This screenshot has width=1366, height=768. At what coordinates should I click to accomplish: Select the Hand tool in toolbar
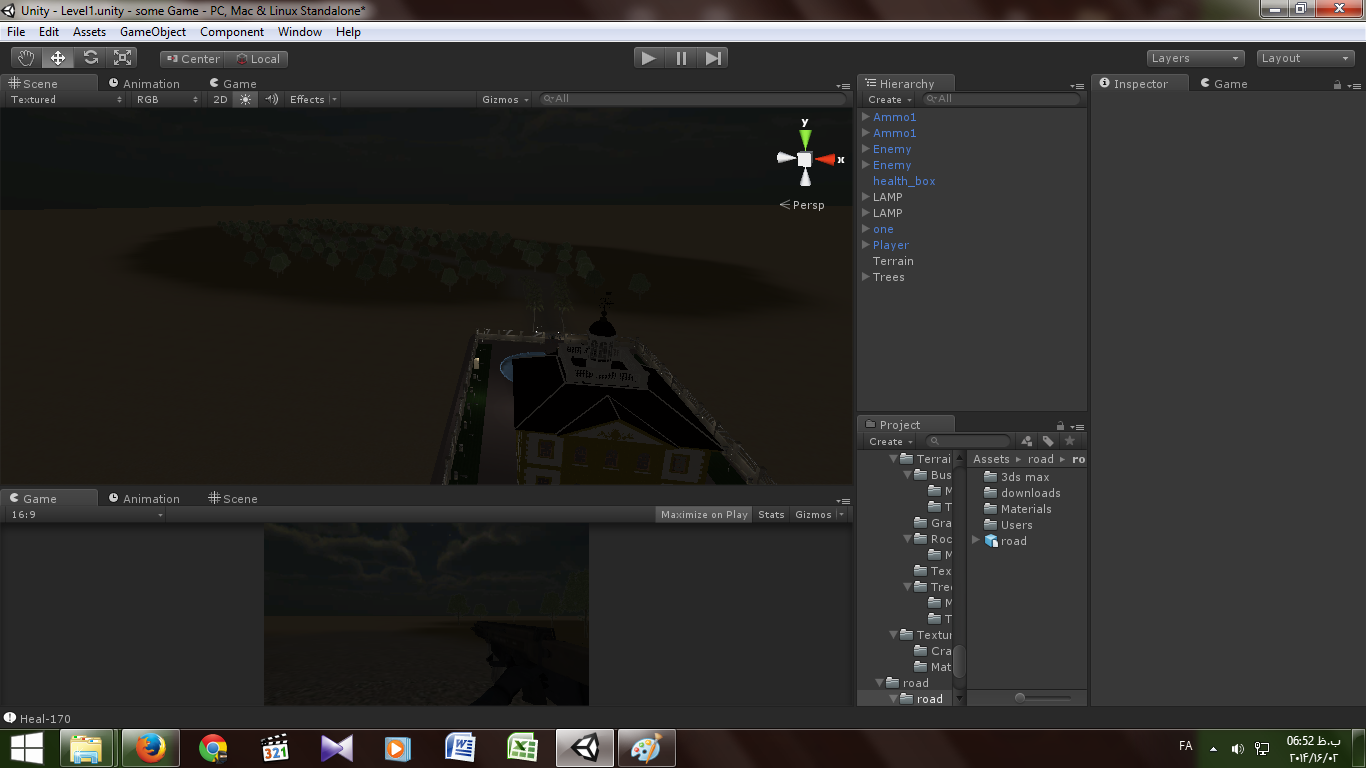pos(26,58)
